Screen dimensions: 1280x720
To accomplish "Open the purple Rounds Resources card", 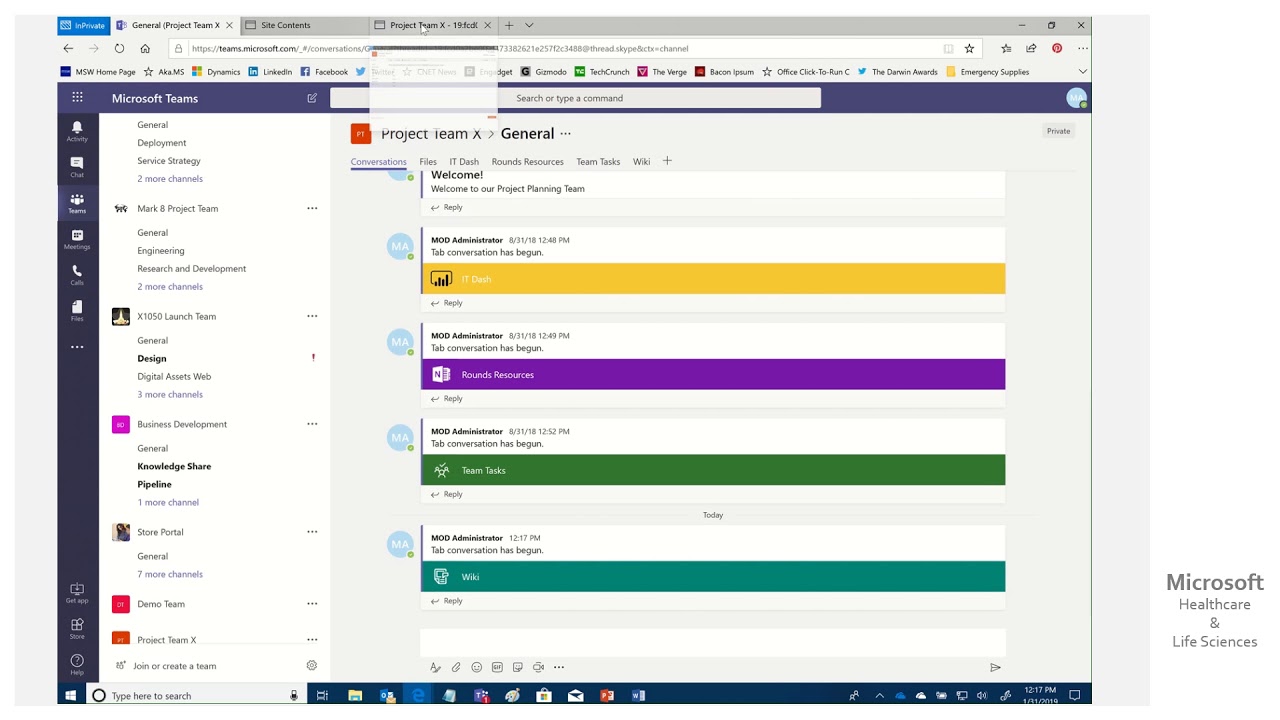I will point(713,375).
